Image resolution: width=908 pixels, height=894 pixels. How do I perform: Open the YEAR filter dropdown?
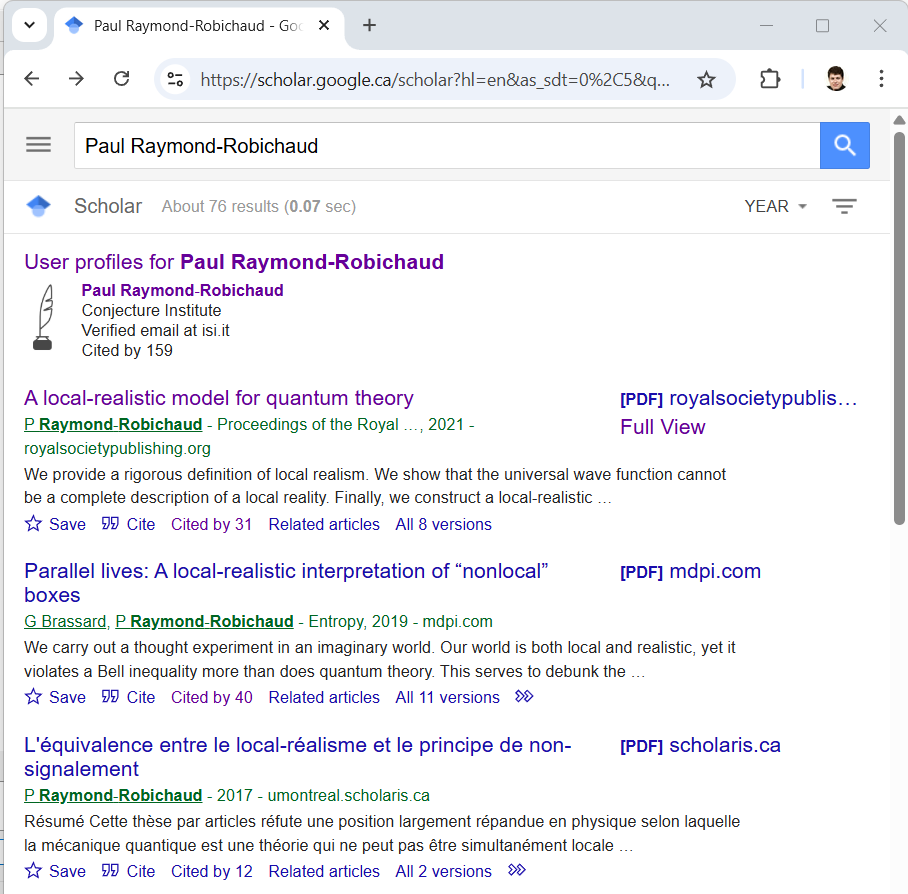point(775,206)
